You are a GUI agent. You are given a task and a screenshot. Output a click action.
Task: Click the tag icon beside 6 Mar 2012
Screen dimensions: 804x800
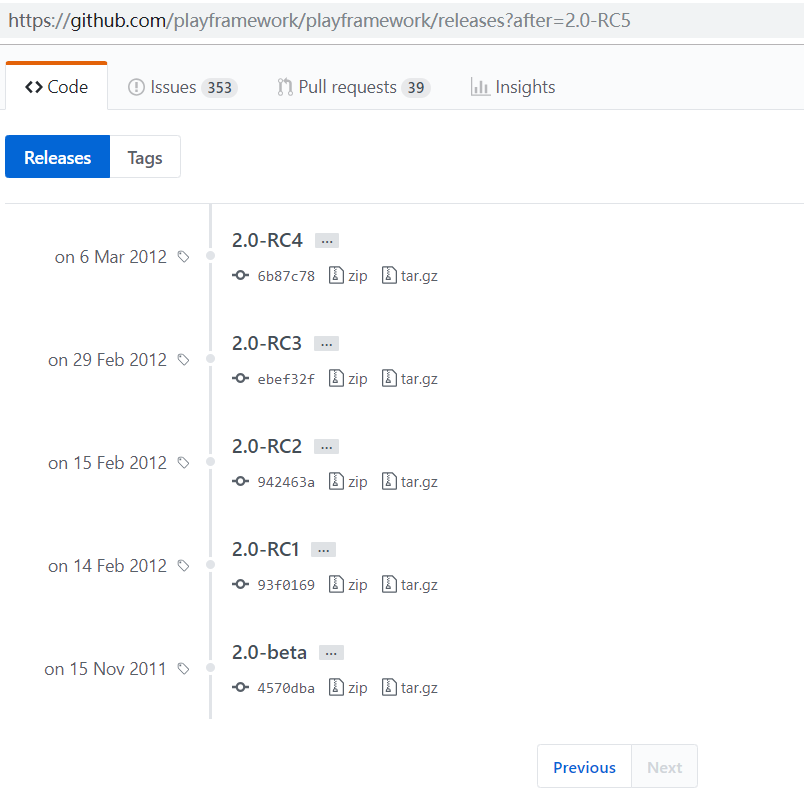(184, 256)
